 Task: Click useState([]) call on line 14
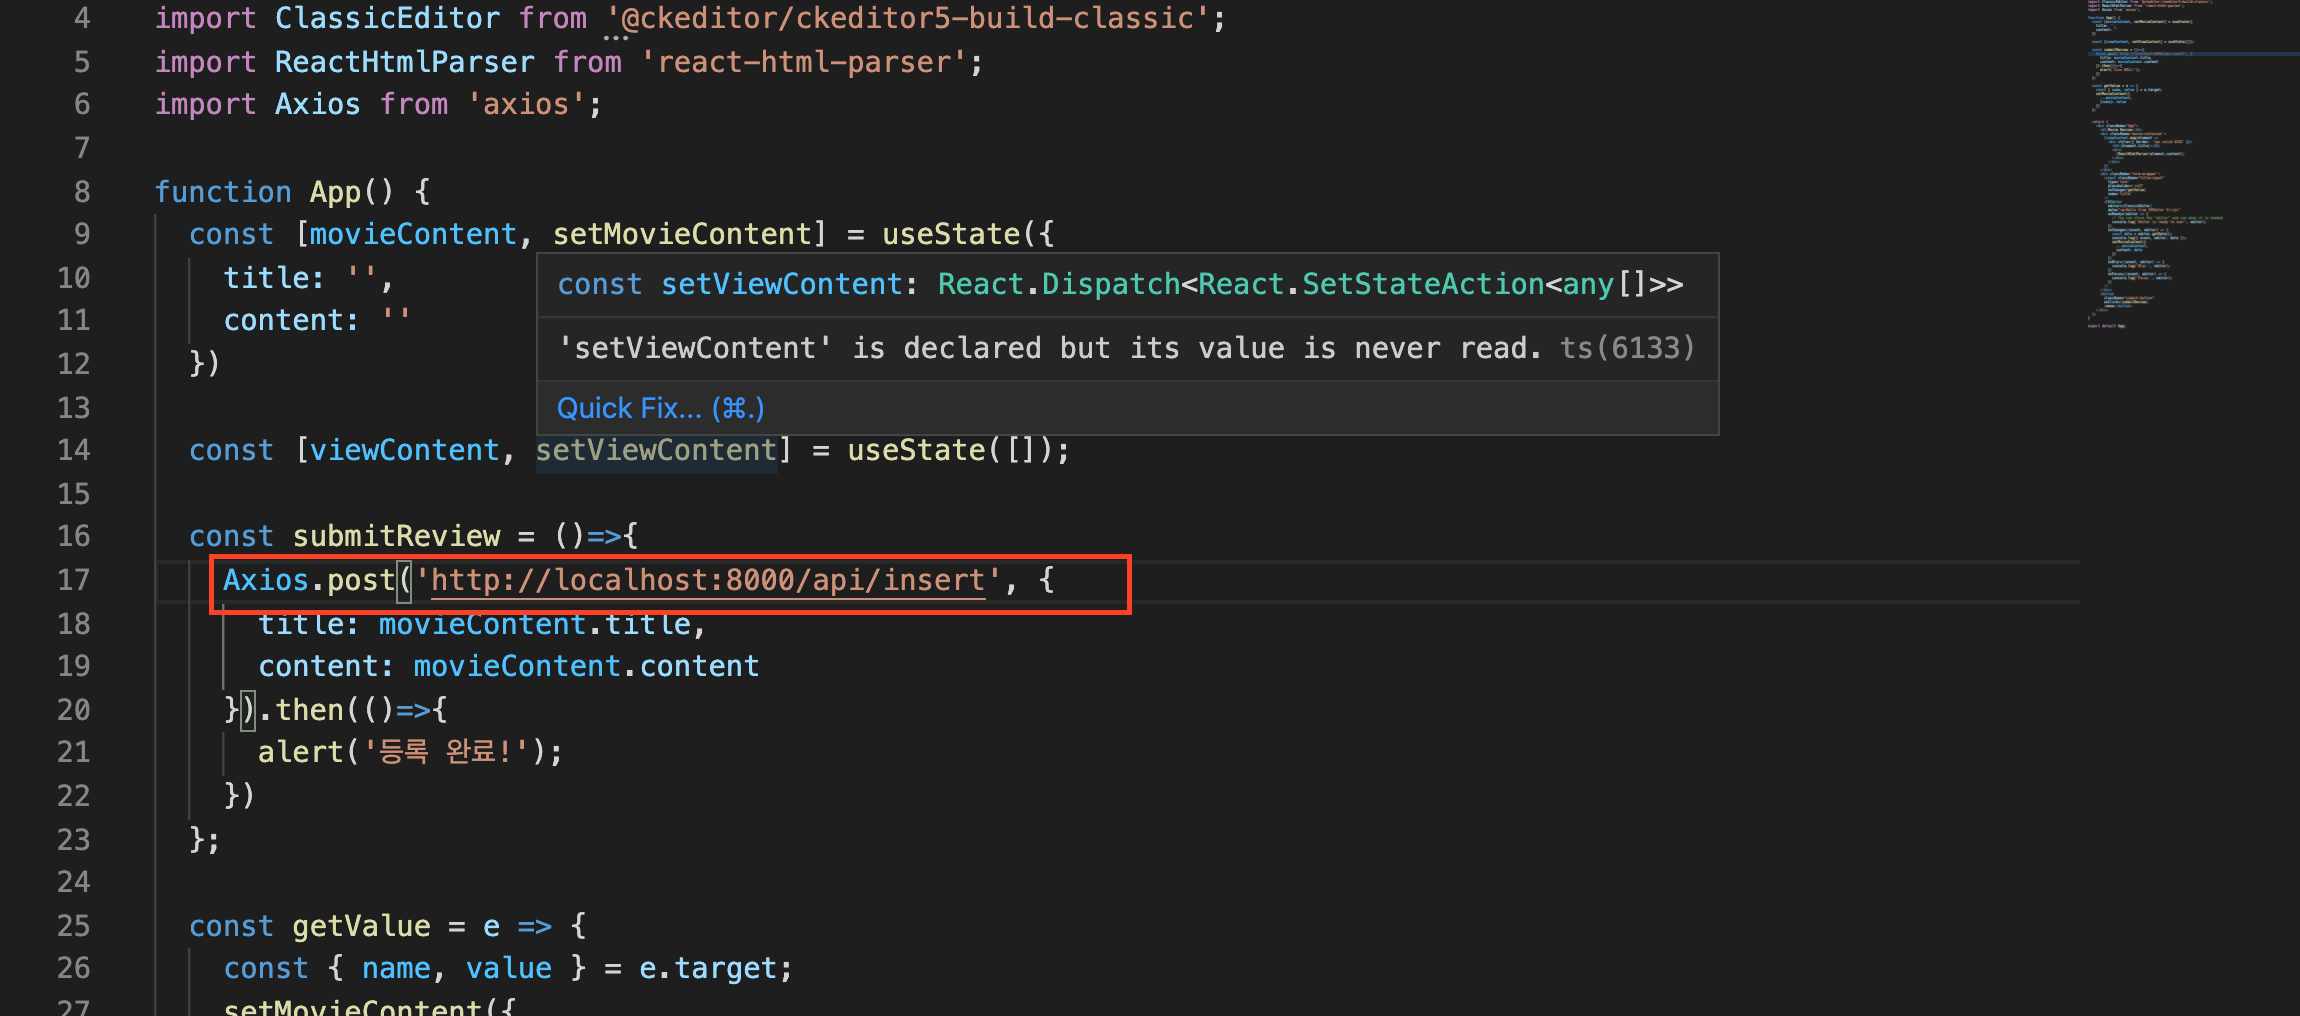pos(951,450)
